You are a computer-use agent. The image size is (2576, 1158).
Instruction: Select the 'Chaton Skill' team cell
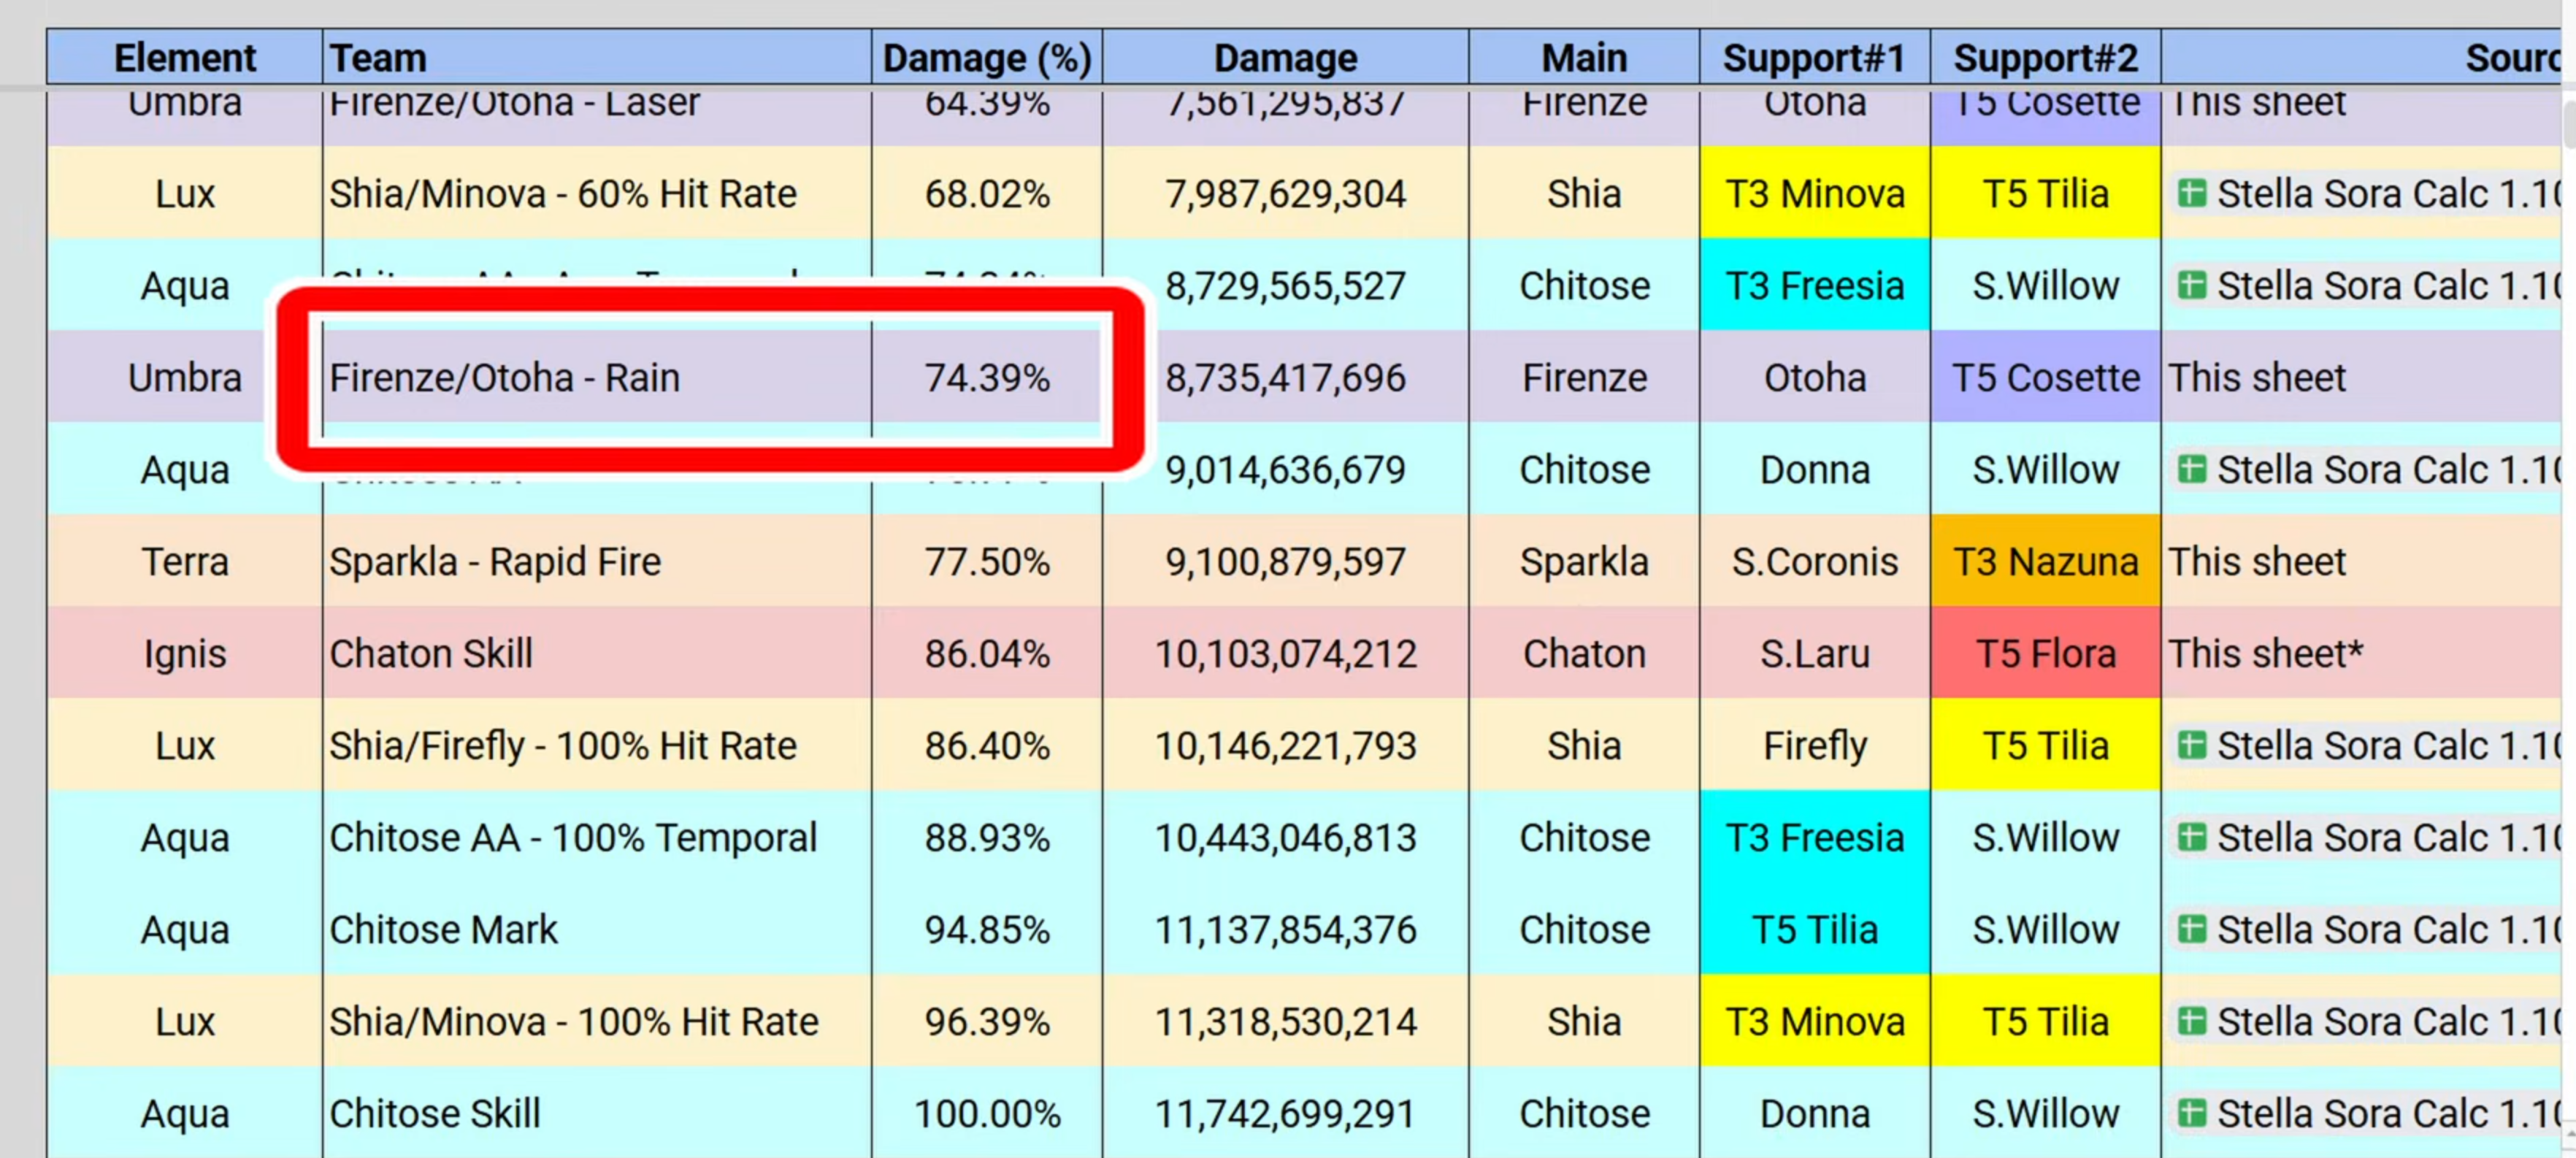coord(597,654)
